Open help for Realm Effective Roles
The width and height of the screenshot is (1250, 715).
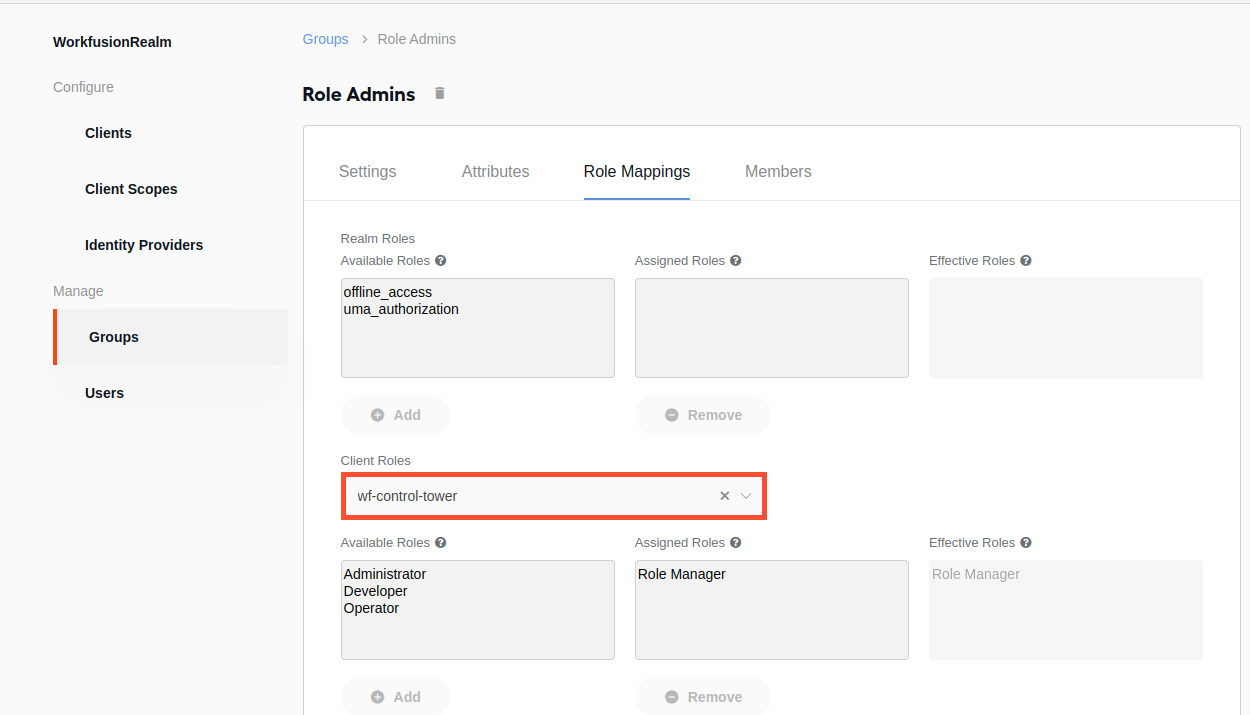point(1026,261)
